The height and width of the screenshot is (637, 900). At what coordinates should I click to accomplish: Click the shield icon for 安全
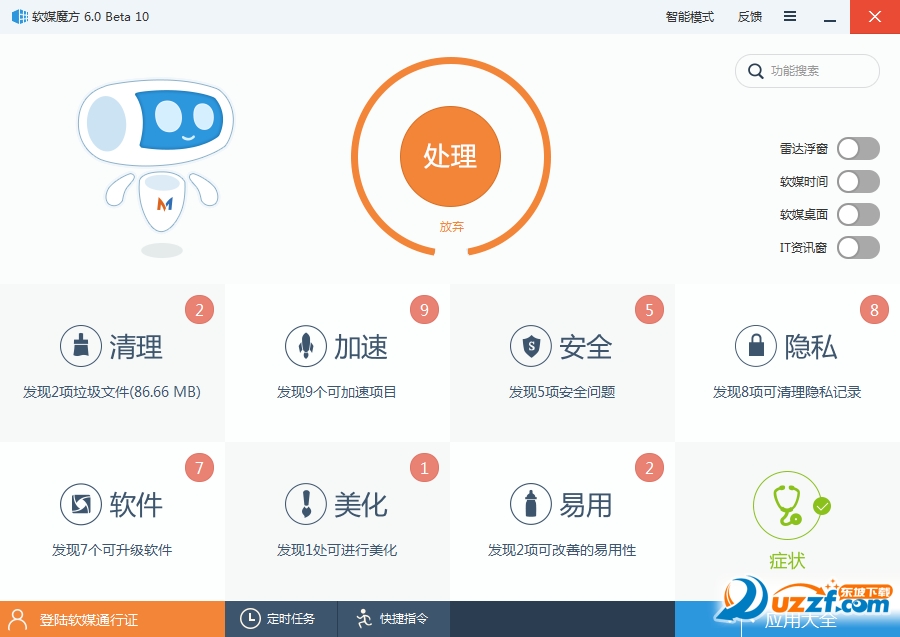pyautogui.click(x=531, y=346)
